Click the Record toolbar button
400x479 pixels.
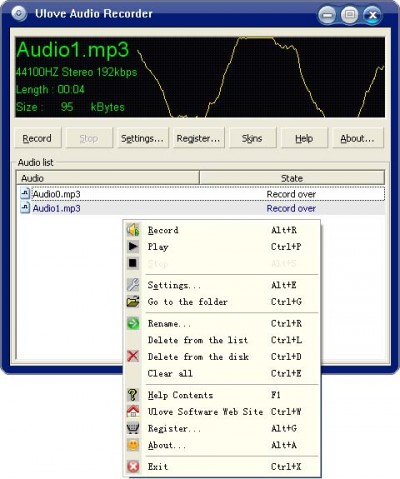point(37,138)
